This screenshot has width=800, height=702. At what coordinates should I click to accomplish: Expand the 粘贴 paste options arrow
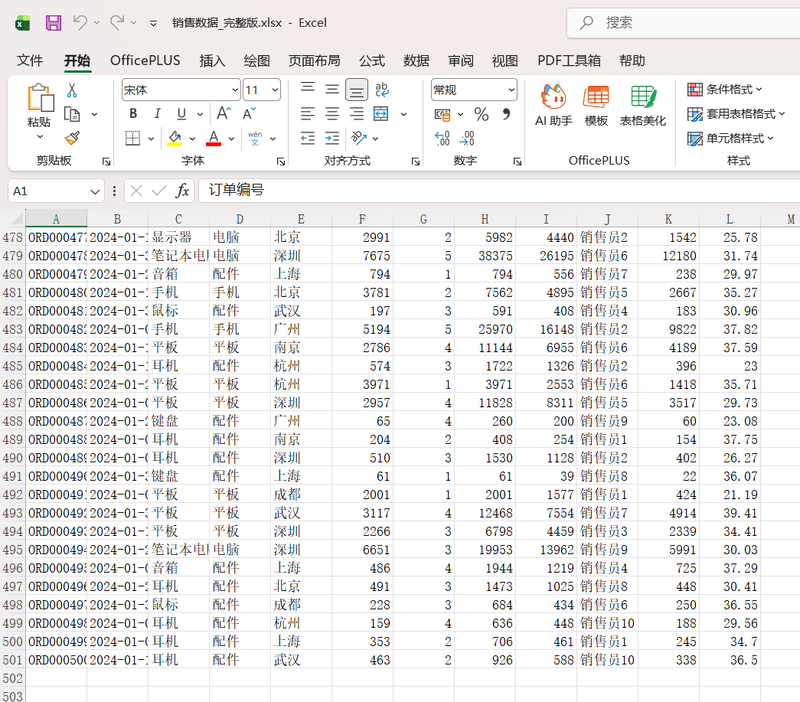[40, 137]
